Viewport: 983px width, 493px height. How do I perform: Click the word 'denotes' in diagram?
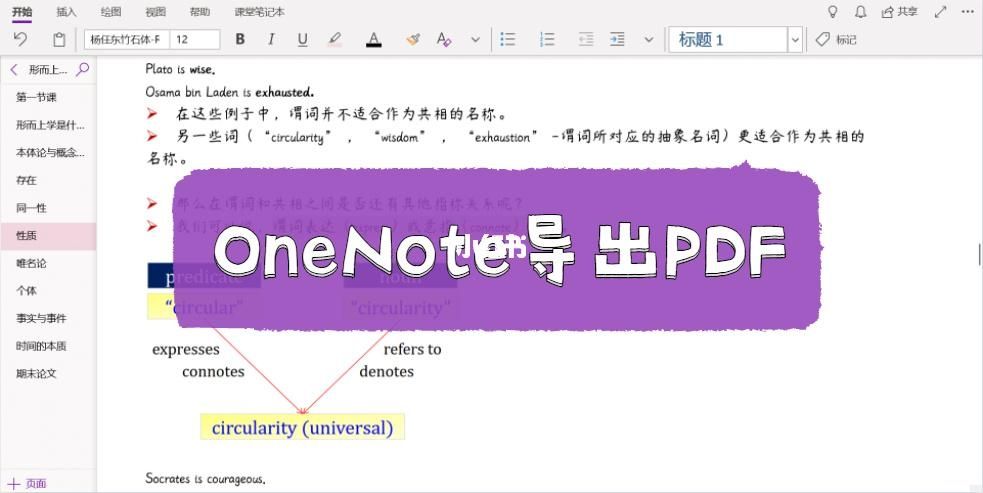coord(386,371)
